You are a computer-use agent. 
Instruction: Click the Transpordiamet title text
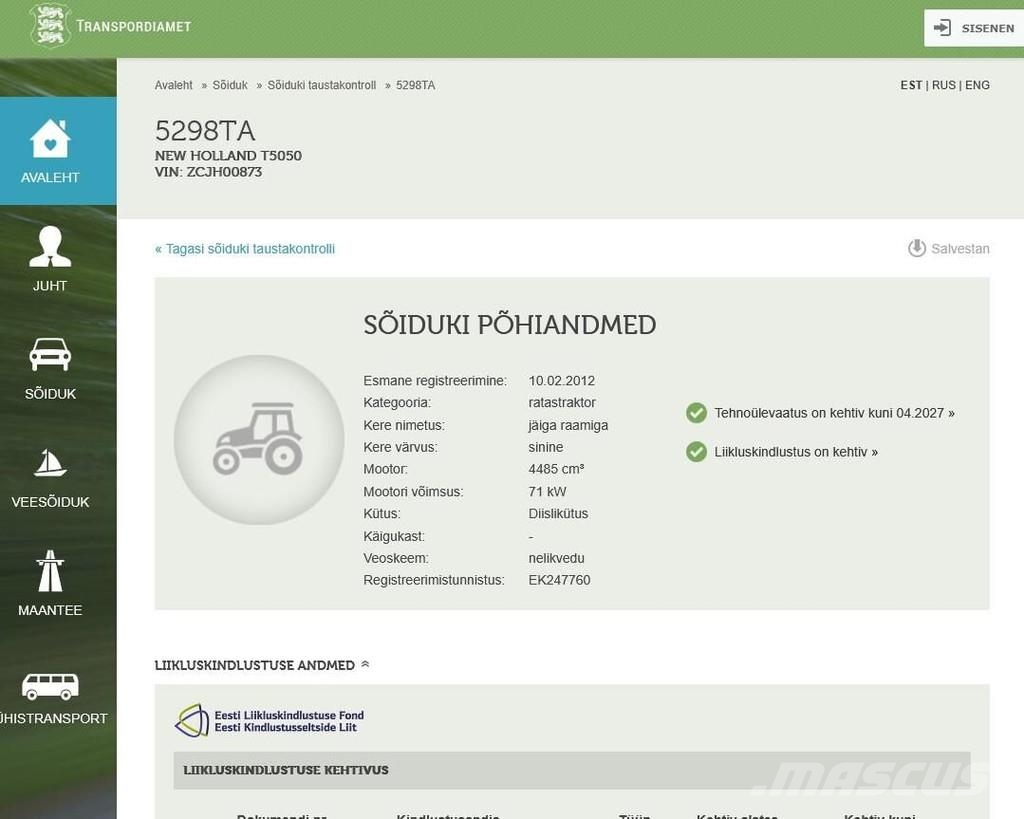click(x=133, y=26)
